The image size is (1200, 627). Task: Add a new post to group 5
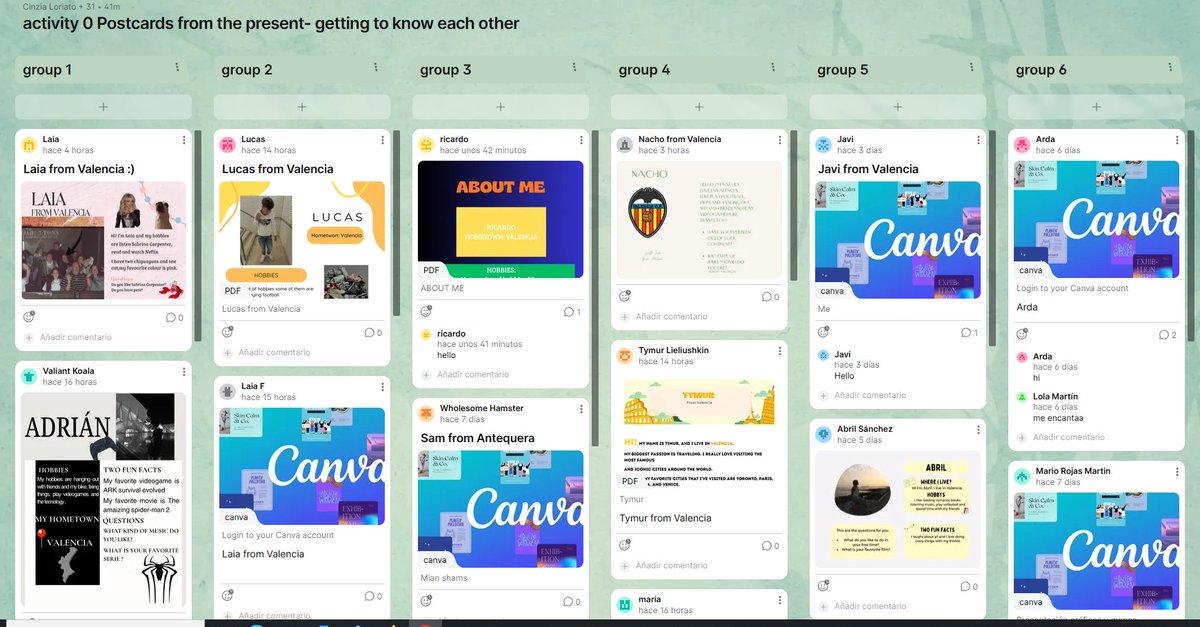(x=897, y=106)
